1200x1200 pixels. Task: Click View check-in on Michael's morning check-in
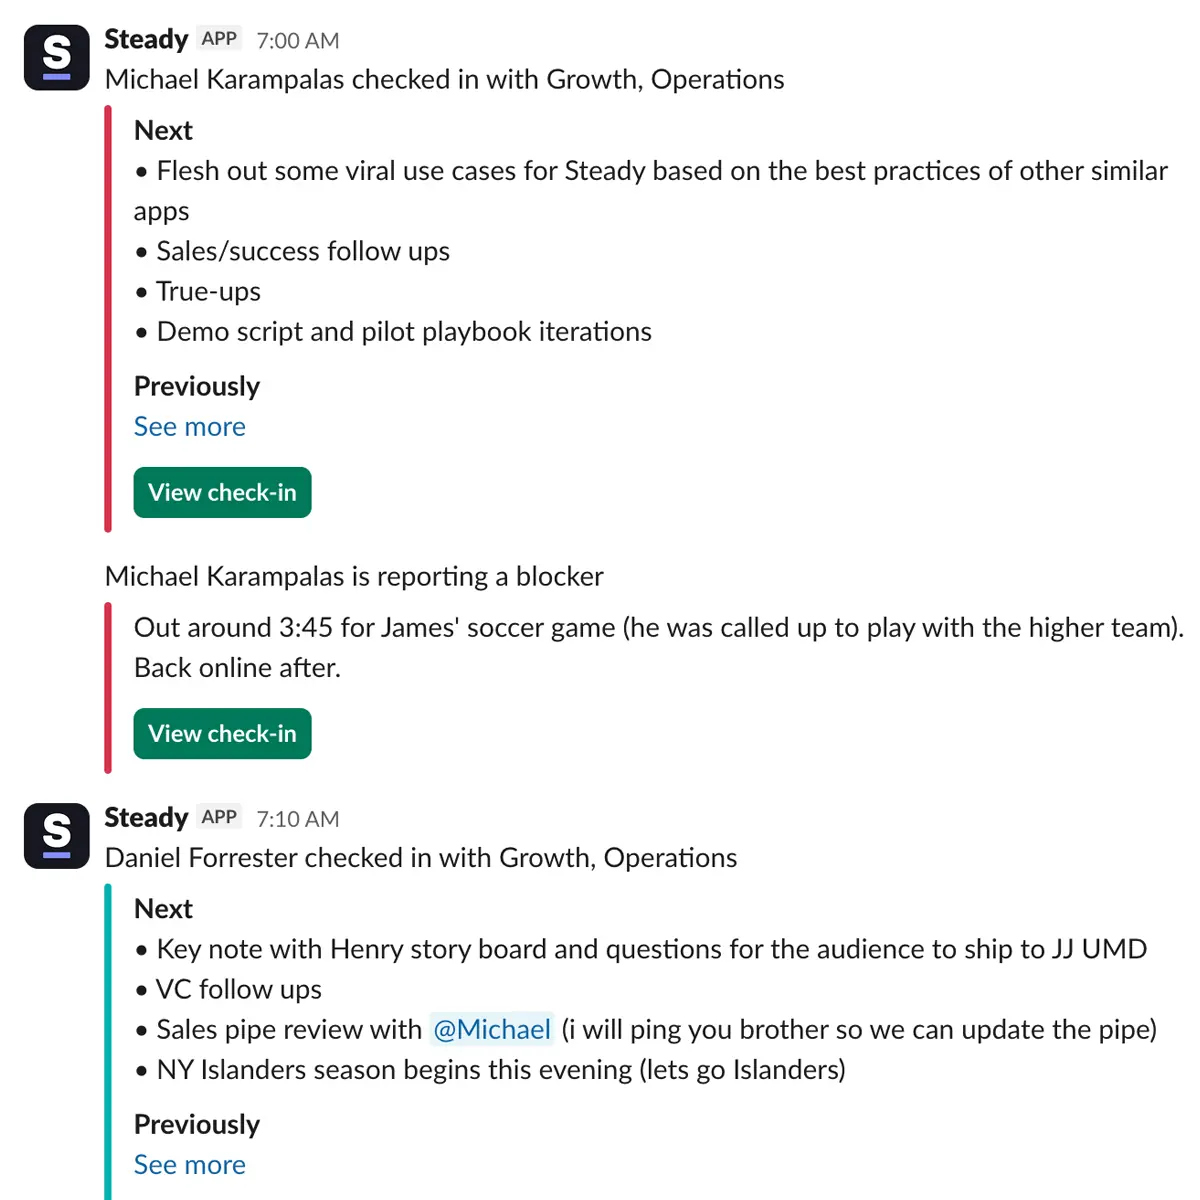tap(222, 492)
